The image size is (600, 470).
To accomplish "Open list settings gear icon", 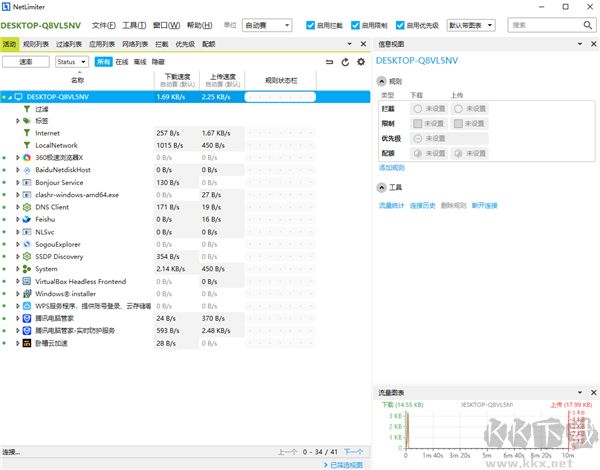I will tap(361, 62).
